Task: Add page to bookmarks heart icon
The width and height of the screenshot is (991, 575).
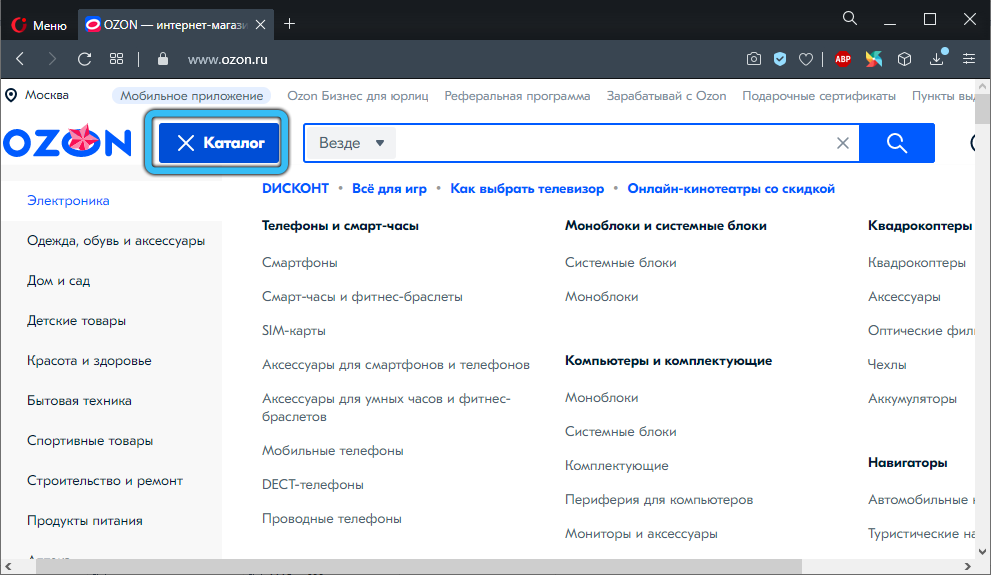Action: [806, 59]
